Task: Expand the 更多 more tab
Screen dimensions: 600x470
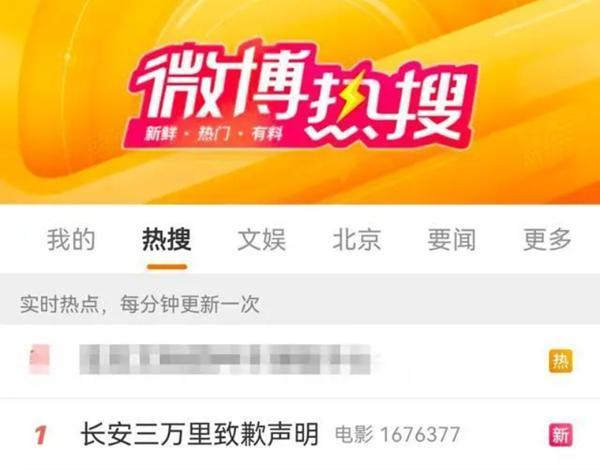Action: [547, 240]
